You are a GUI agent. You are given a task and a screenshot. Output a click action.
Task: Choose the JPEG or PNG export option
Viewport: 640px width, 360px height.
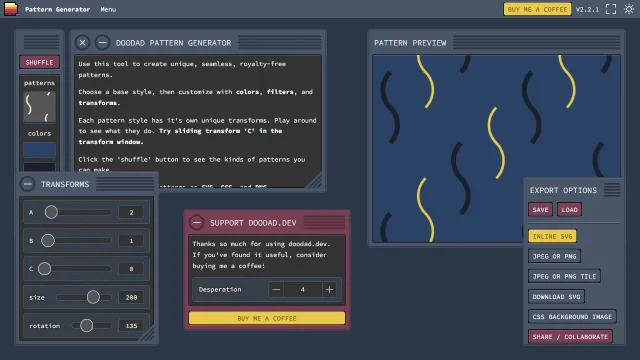[554, 256]
